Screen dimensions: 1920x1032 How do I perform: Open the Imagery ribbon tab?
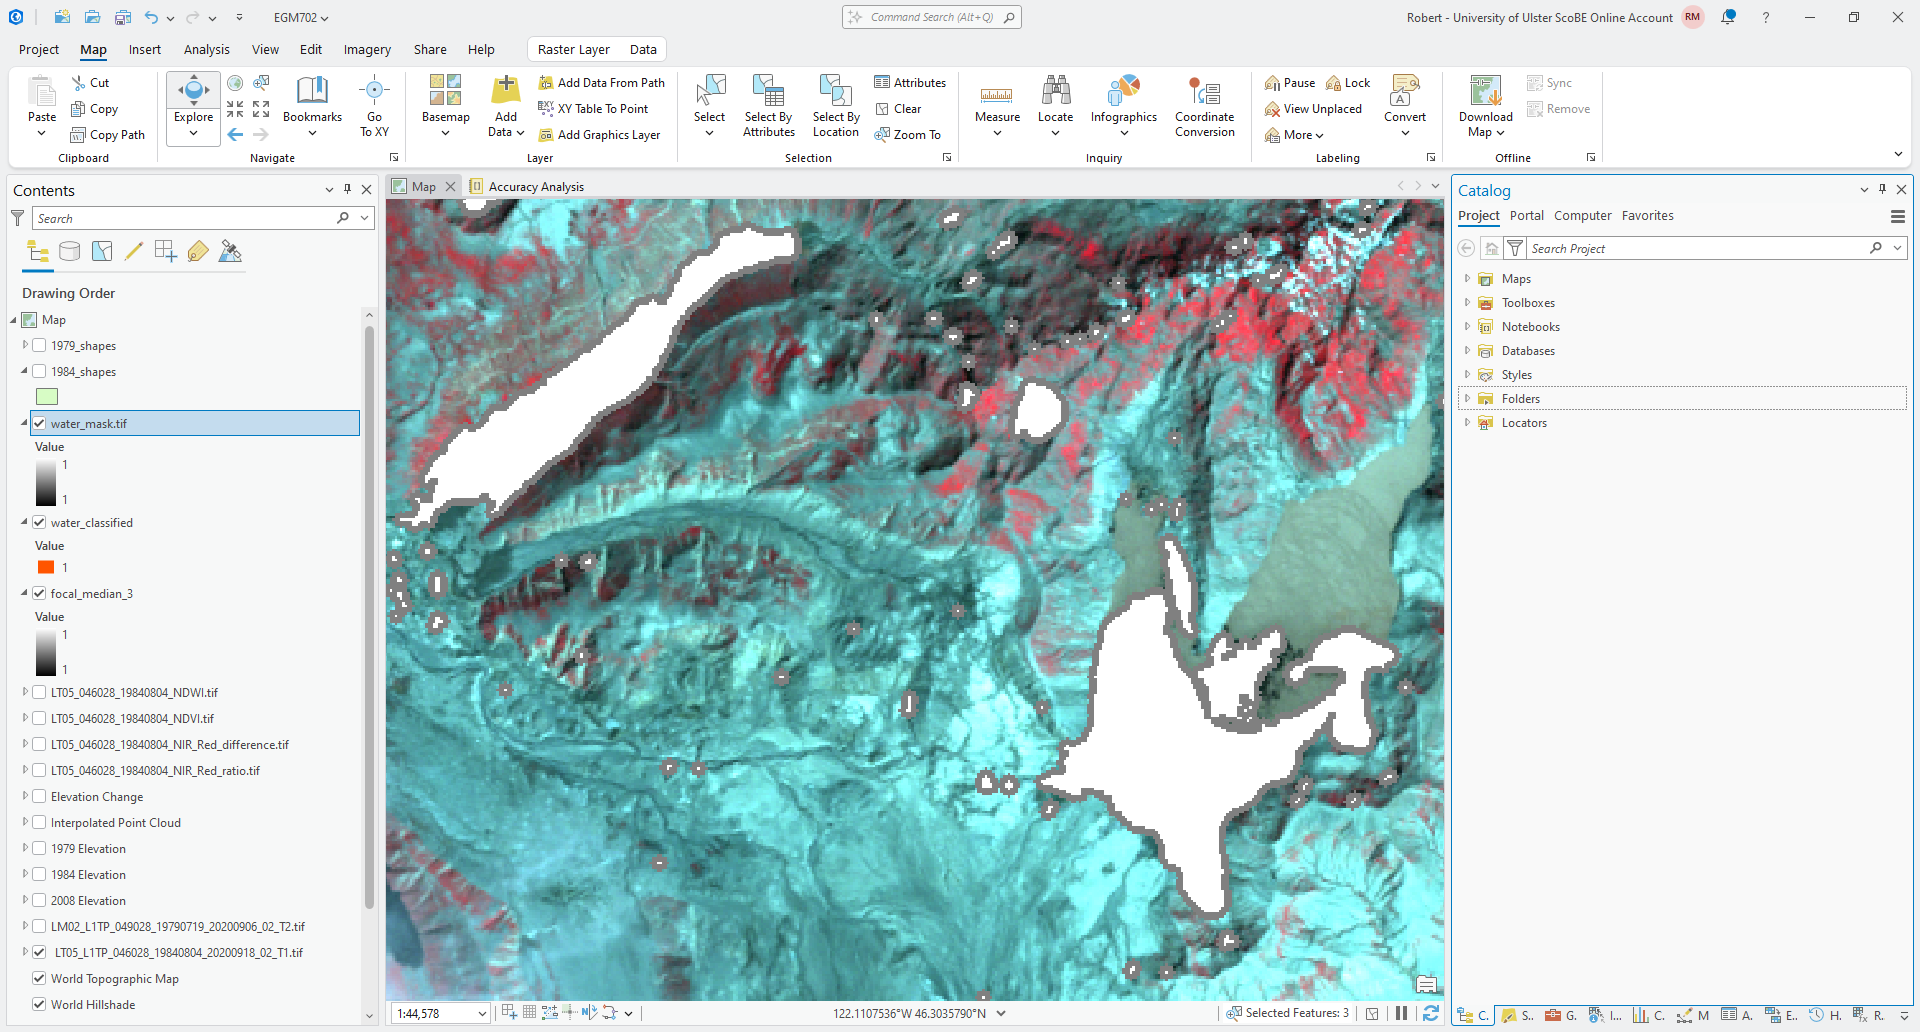367,49
